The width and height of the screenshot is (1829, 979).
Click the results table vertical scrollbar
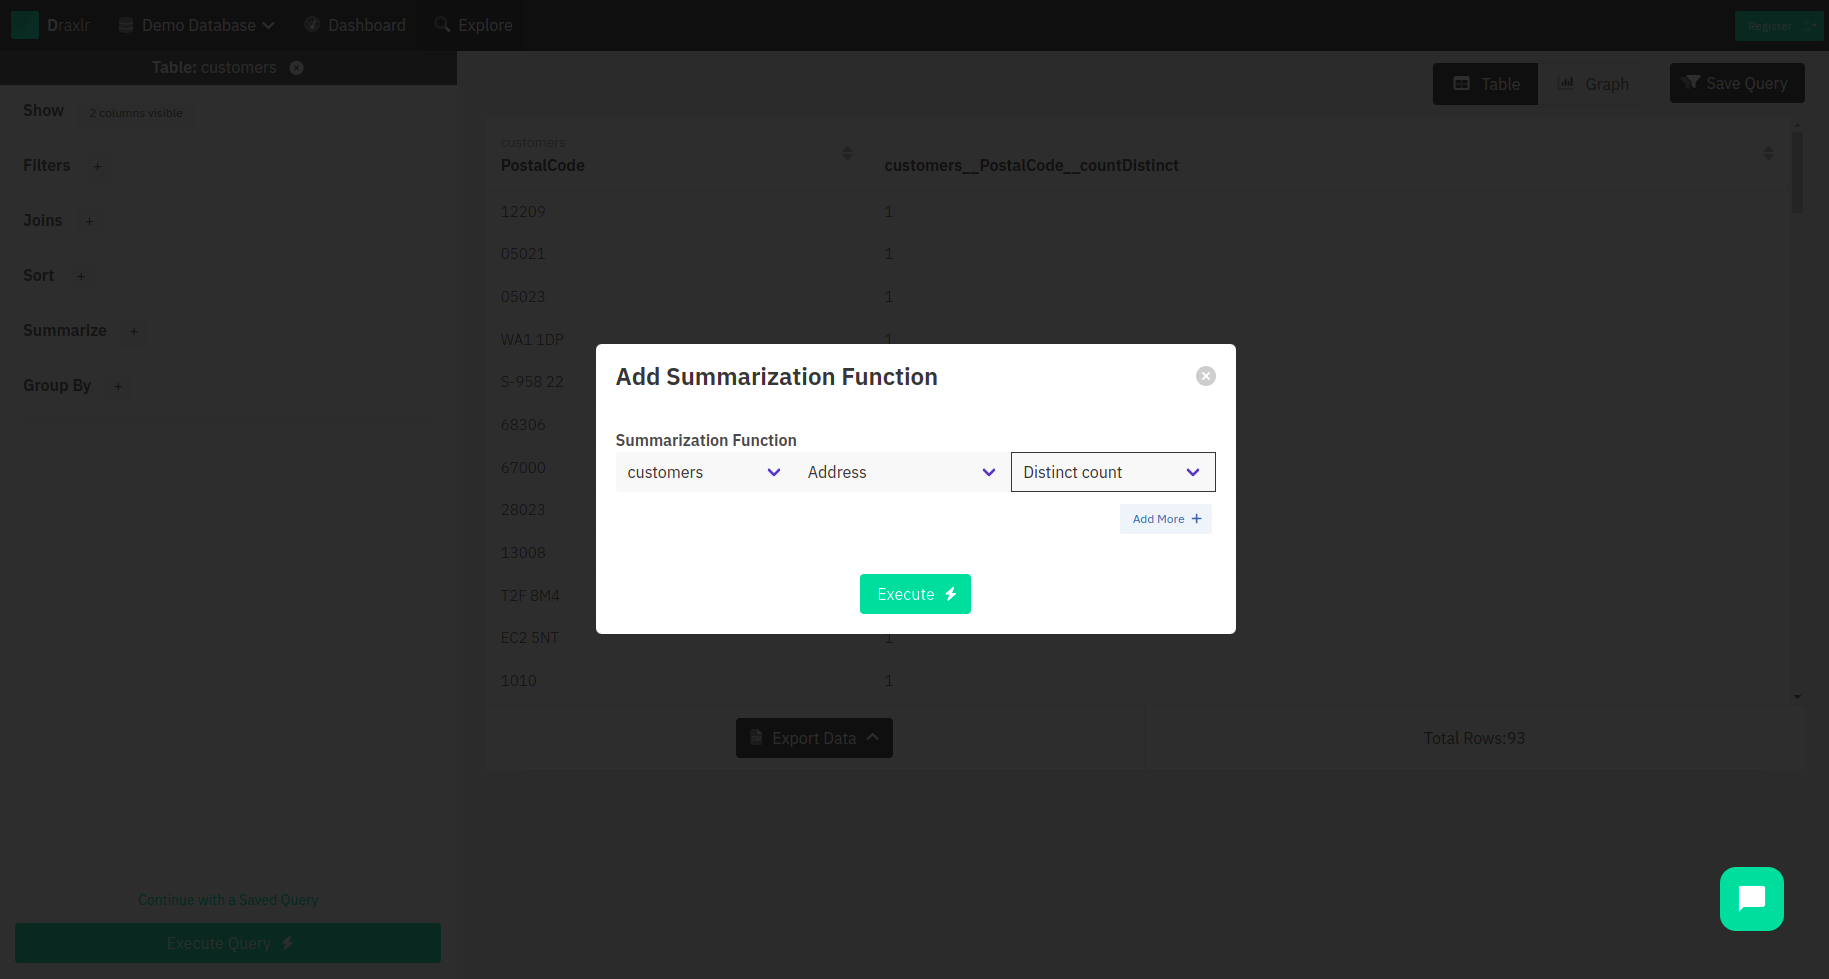click(1797, 172)
